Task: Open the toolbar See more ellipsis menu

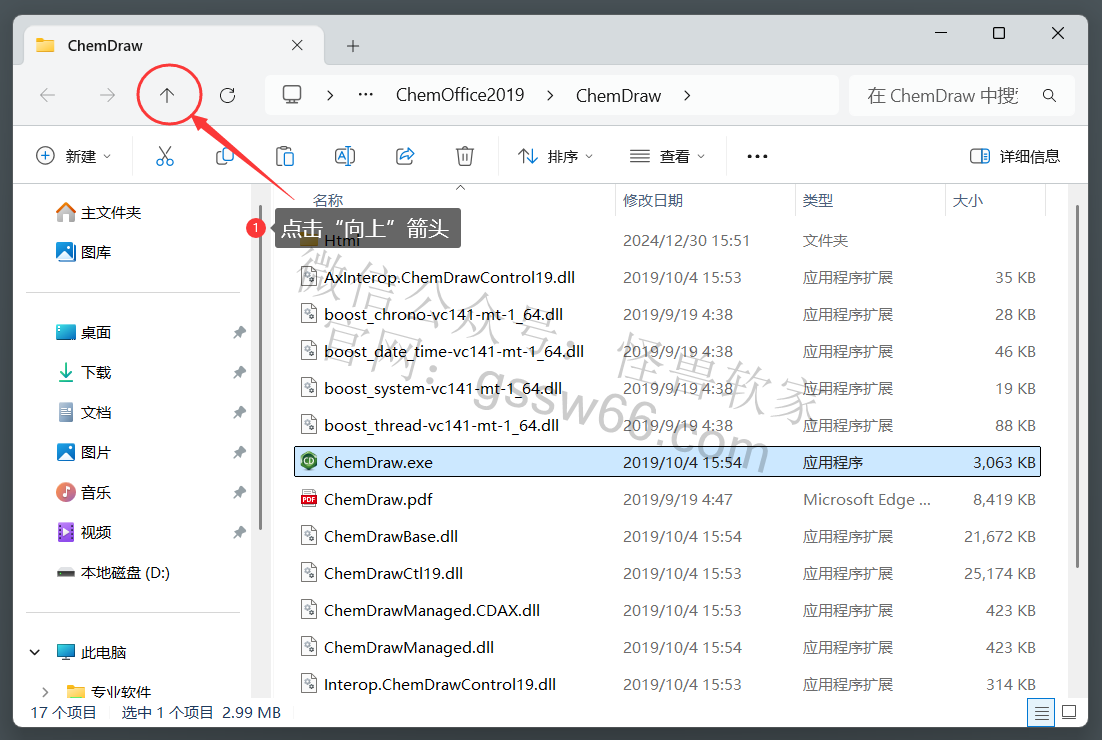Action: (x=757, y=156)
